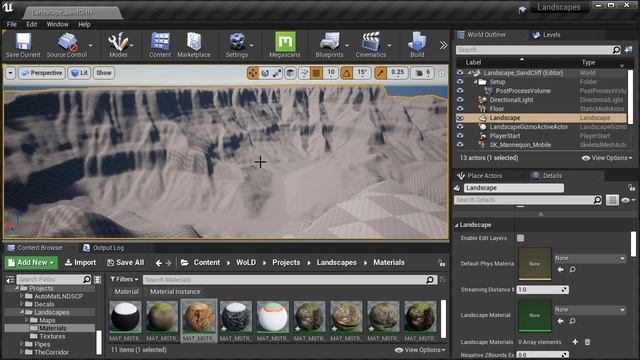Click the Save All button
The width and height of the screenshot is (640, 360).
tap(125, 263)
